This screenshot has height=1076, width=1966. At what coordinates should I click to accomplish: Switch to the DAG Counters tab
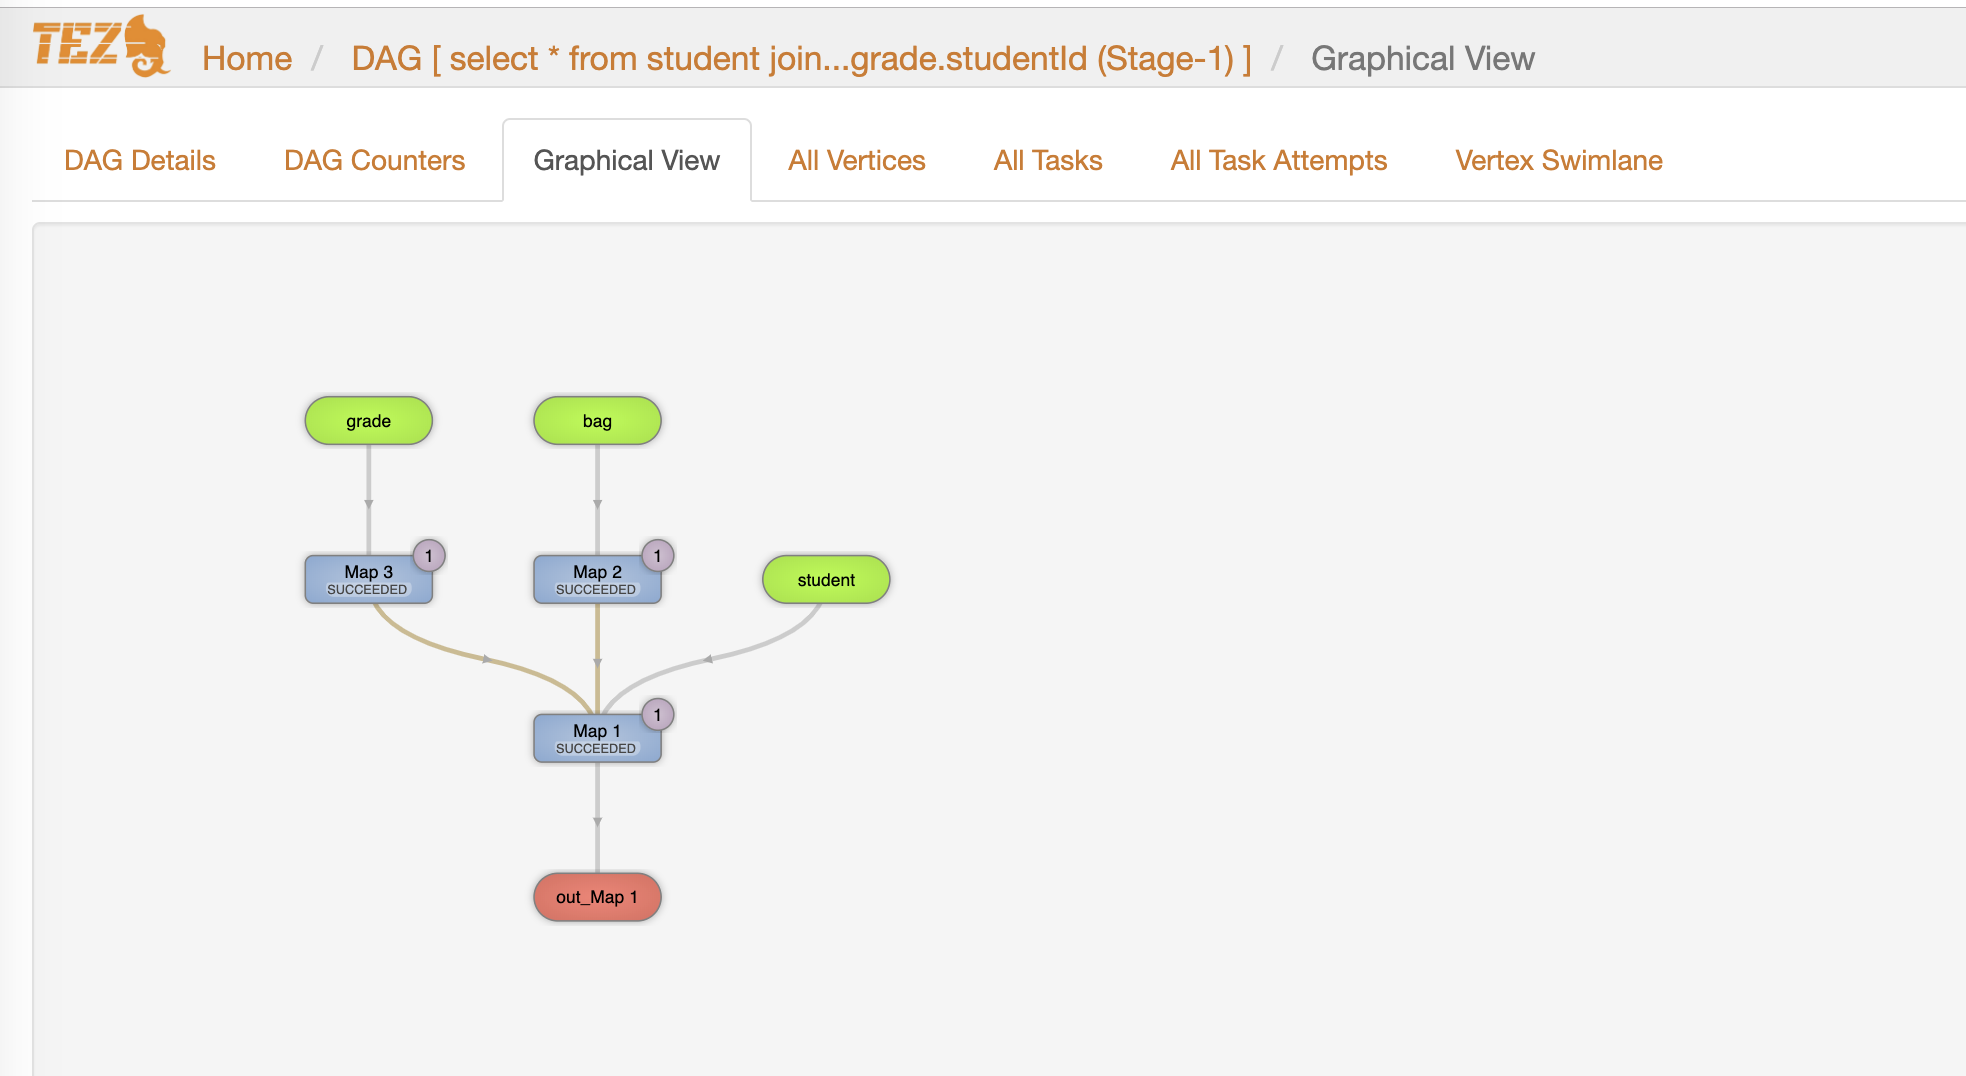(373, 160)
